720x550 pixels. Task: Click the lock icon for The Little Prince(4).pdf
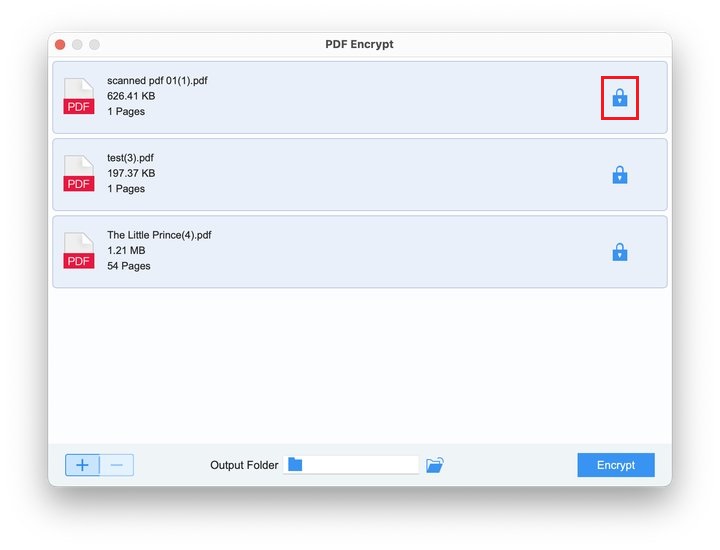619,252
